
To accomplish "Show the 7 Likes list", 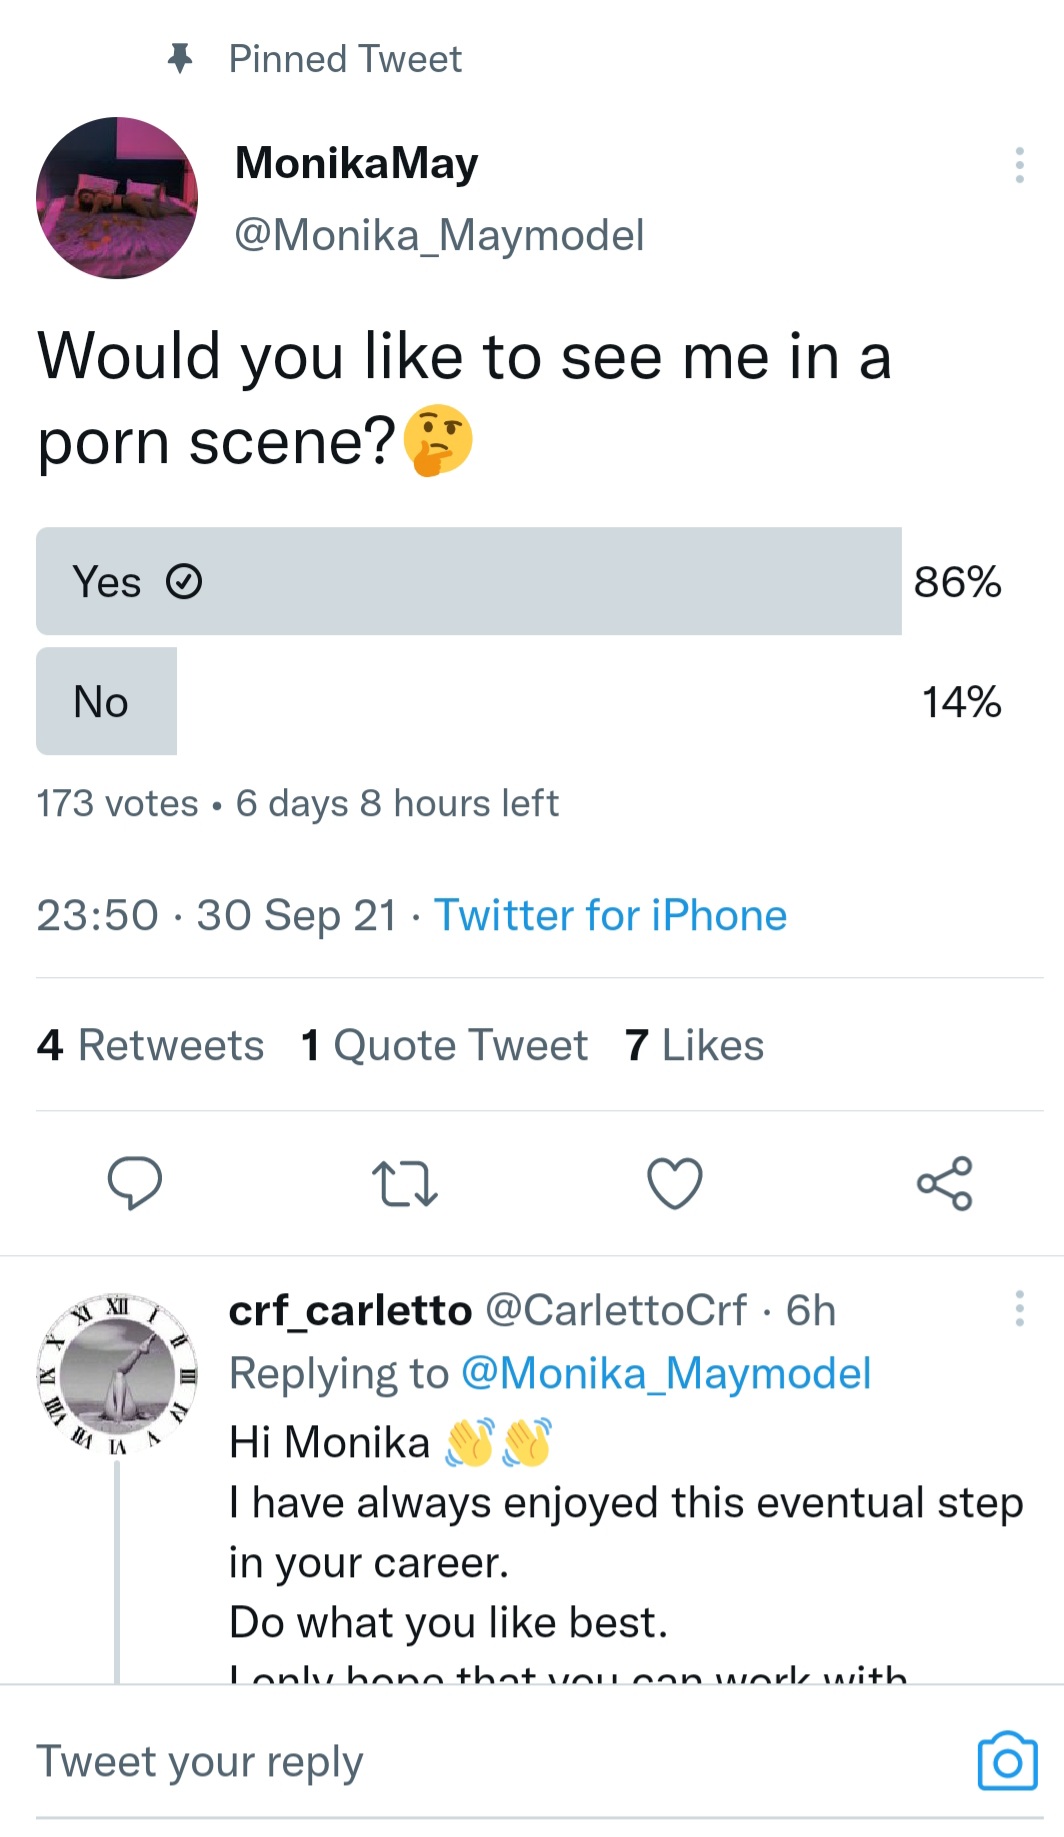I will [694, 1045].
